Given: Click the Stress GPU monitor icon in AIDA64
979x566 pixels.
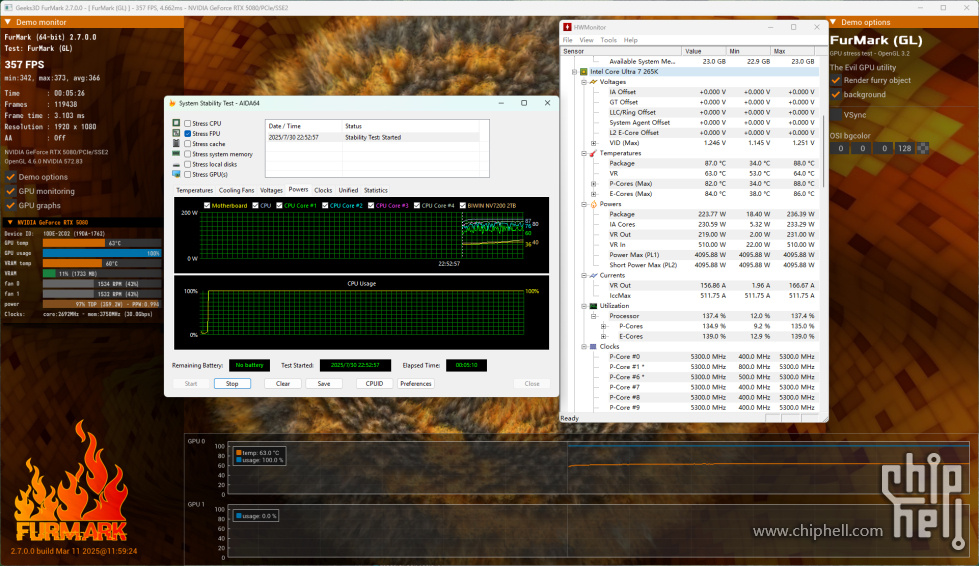Looking at the screenshot, I should tap(177, 174).
